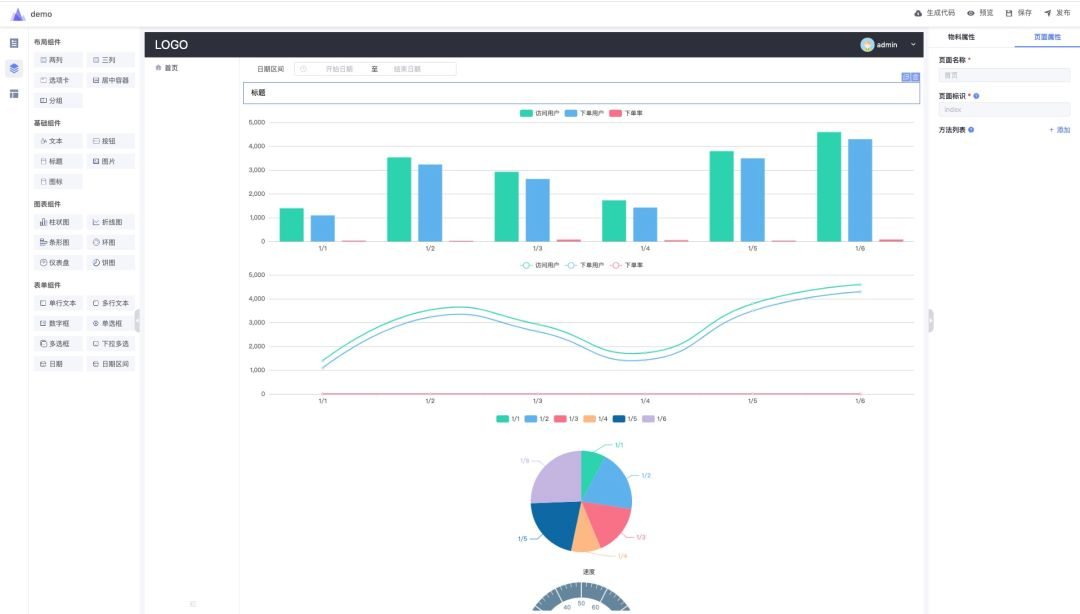Pick the 文本 text component

coord(58,141)
